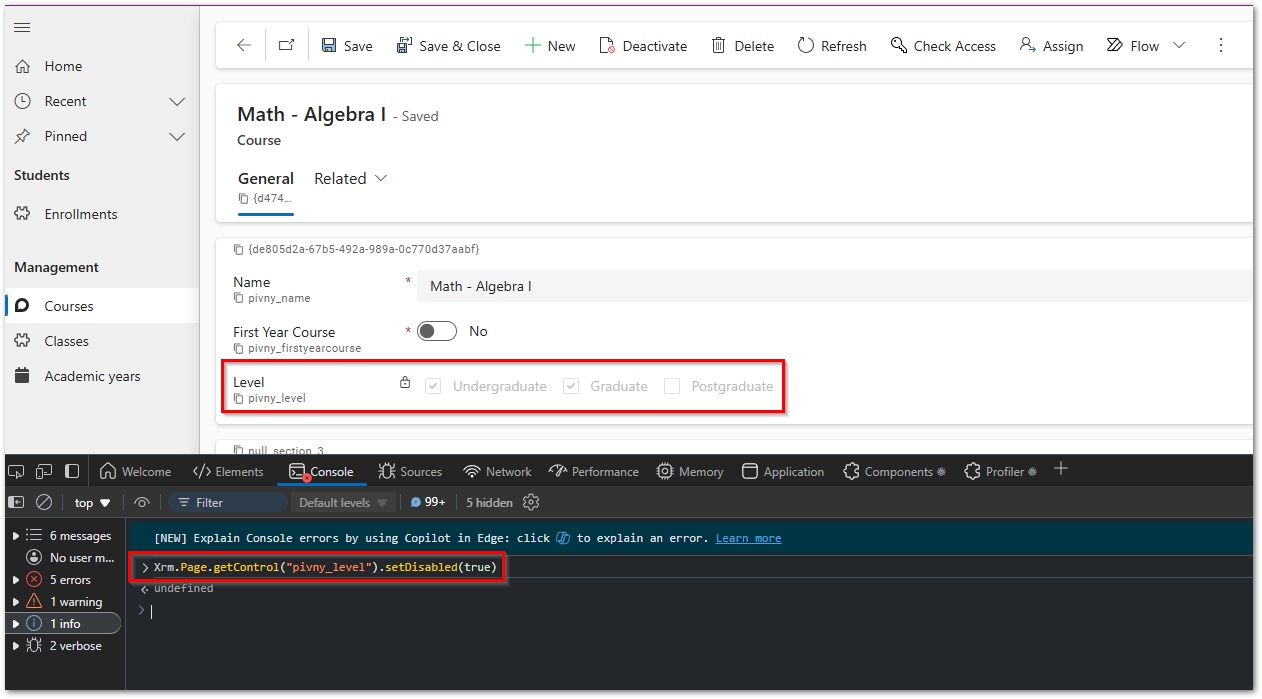Click the console Filter field
This screenshot has height=699, width=1262.
[x=227, y=502]
